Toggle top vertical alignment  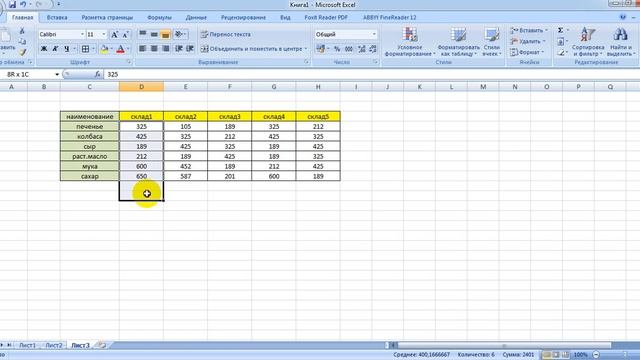142,34
